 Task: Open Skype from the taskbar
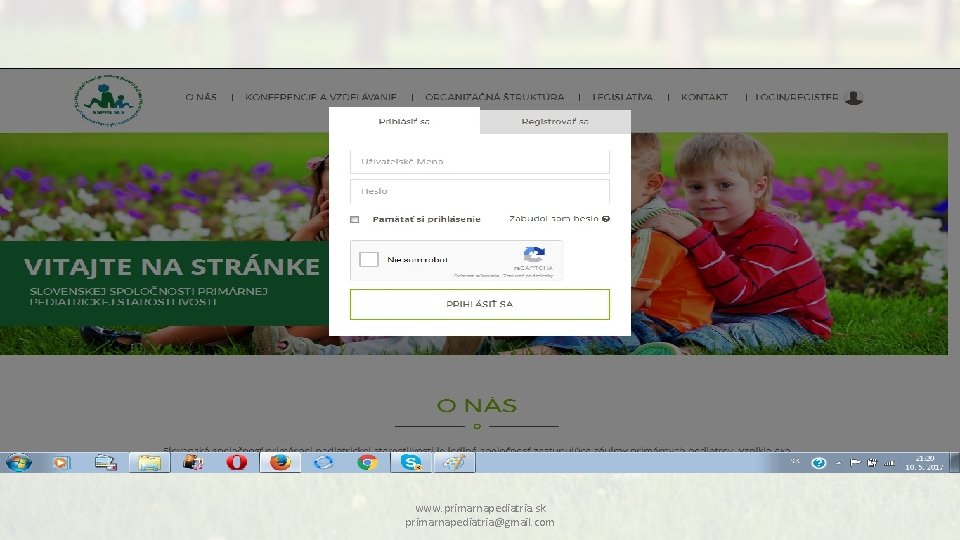(x=411, y=462)
